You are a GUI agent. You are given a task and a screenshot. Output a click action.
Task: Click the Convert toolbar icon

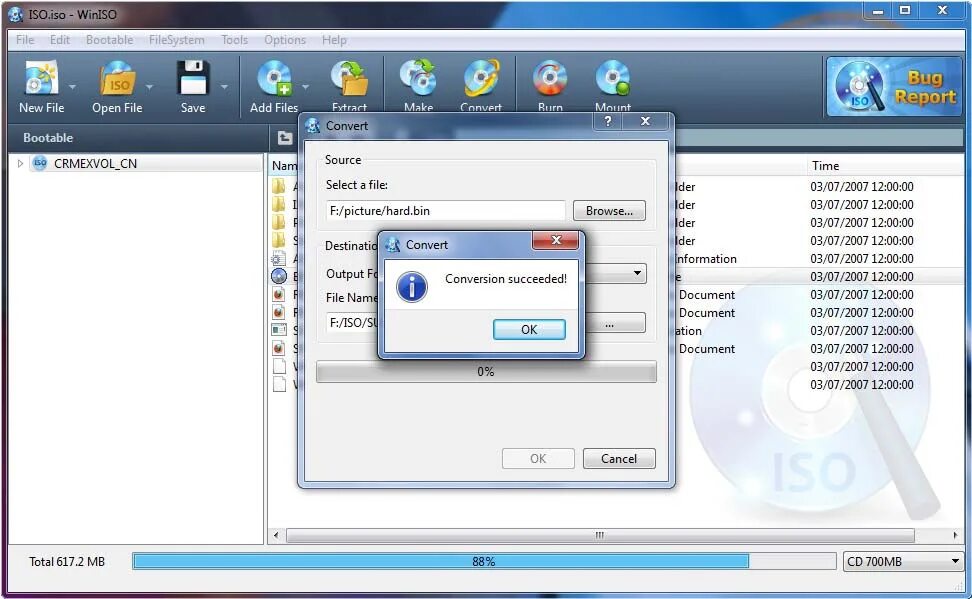pos(481,79)
